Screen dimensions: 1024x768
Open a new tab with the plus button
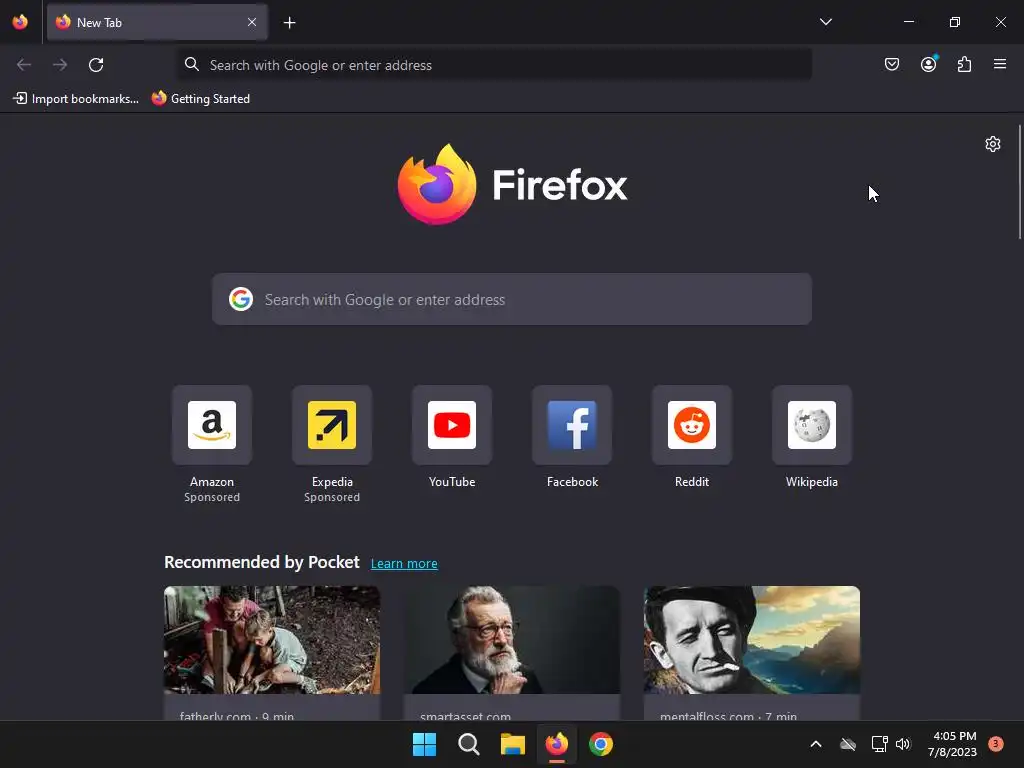click(x=289, y=23)
